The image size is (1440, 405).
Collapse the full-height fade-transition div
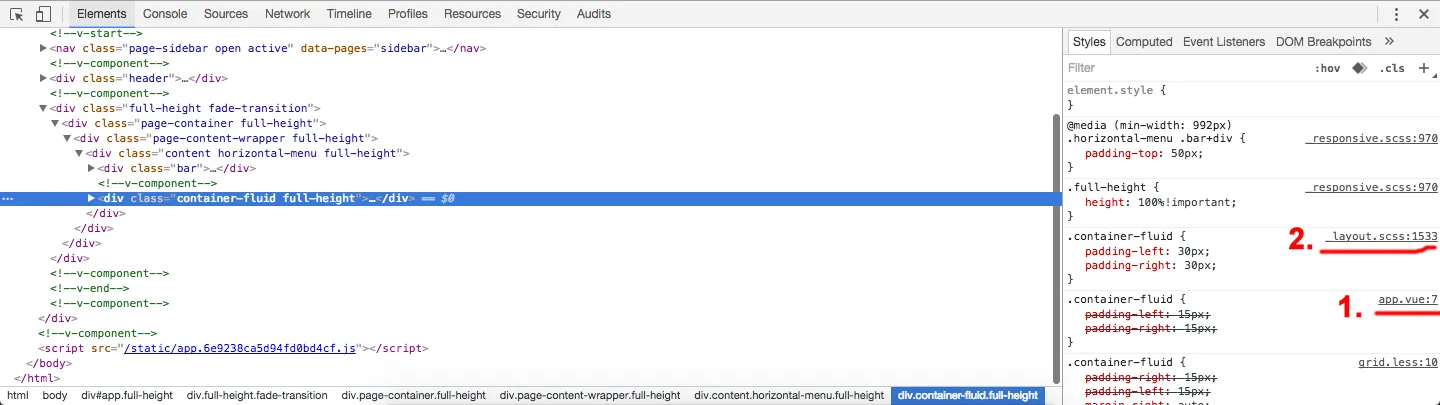point(43,108)
